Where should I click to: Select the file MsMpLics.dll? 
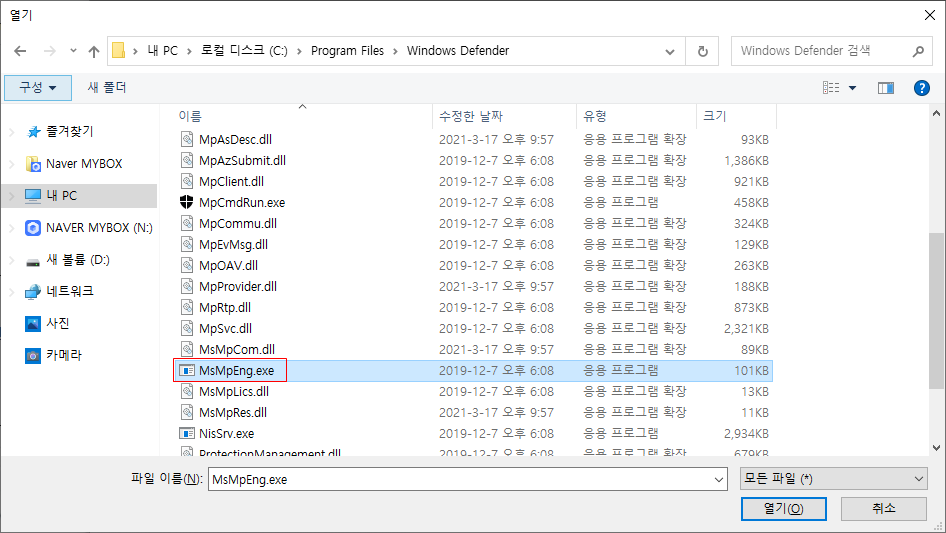233,391
